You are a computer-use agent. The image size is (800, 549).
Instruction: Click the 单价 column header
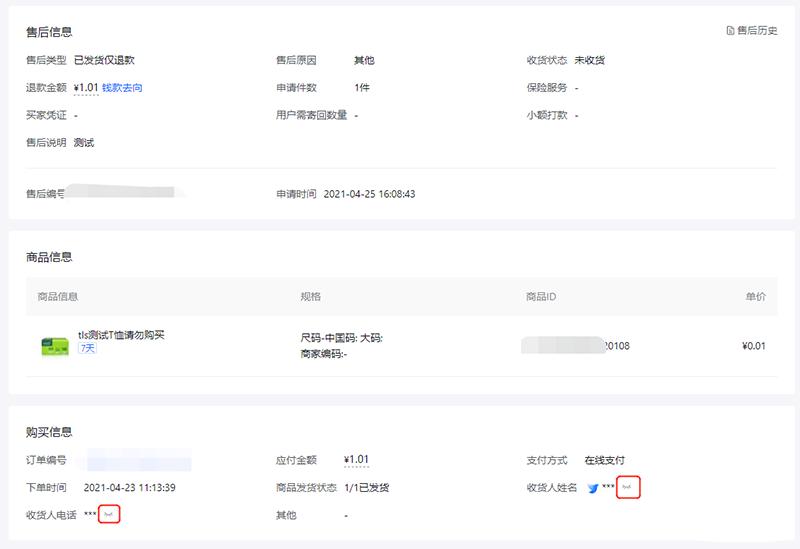[x=755, y=297]
